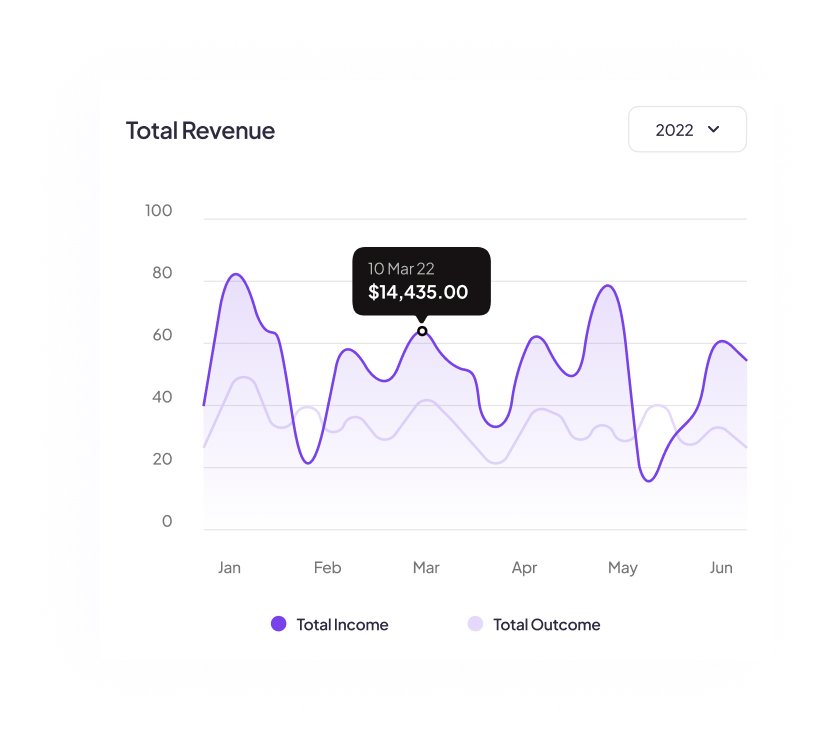Click the 0 y-axis value

click(x=167, y=522)
